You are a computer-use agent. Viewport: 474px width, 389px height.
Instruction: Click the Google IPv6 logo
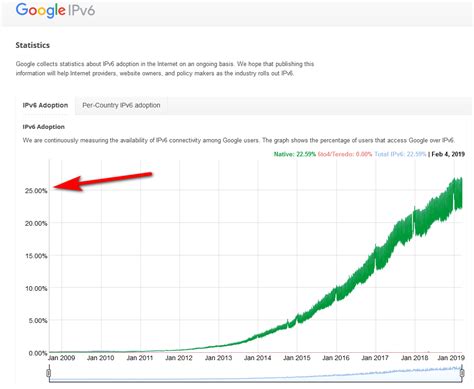pos(55,10)
